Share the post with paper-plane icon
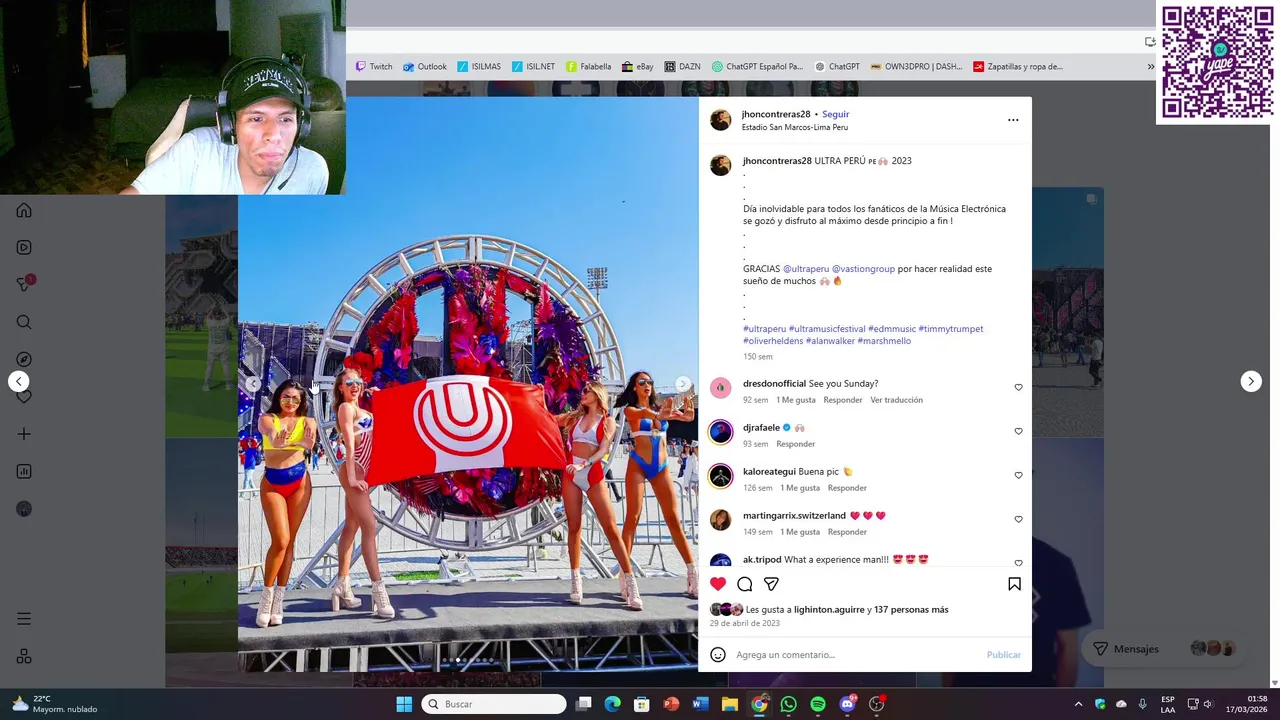 click(771, 584)
